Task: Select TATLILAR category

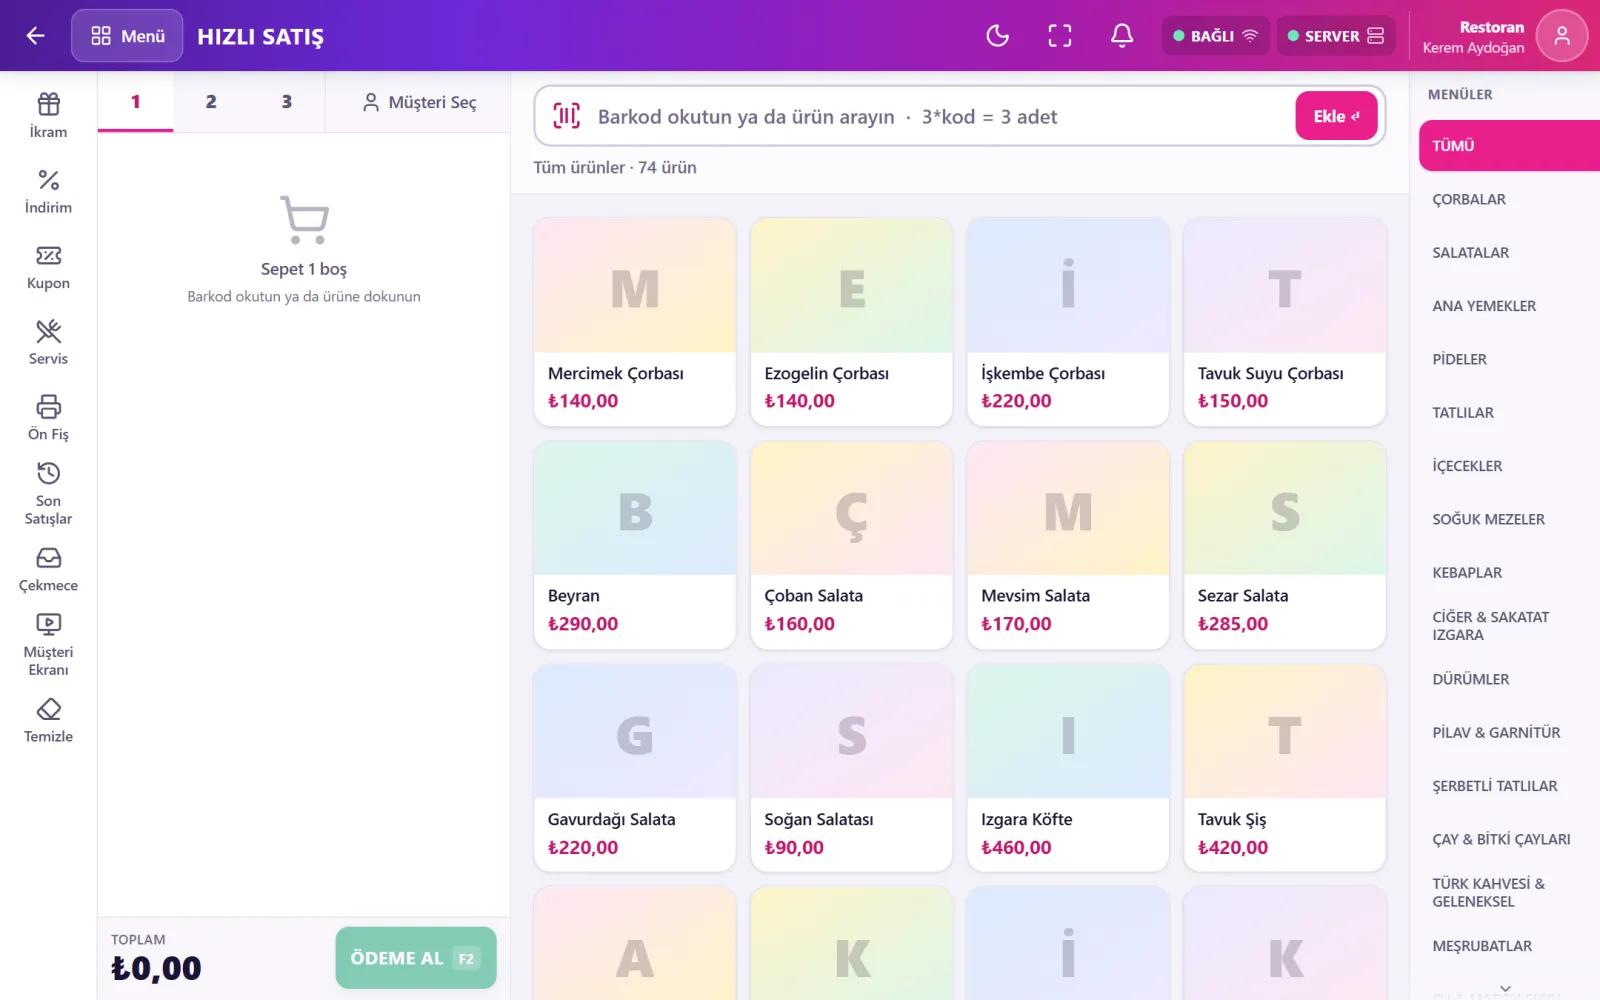Action: [1509, 413]
